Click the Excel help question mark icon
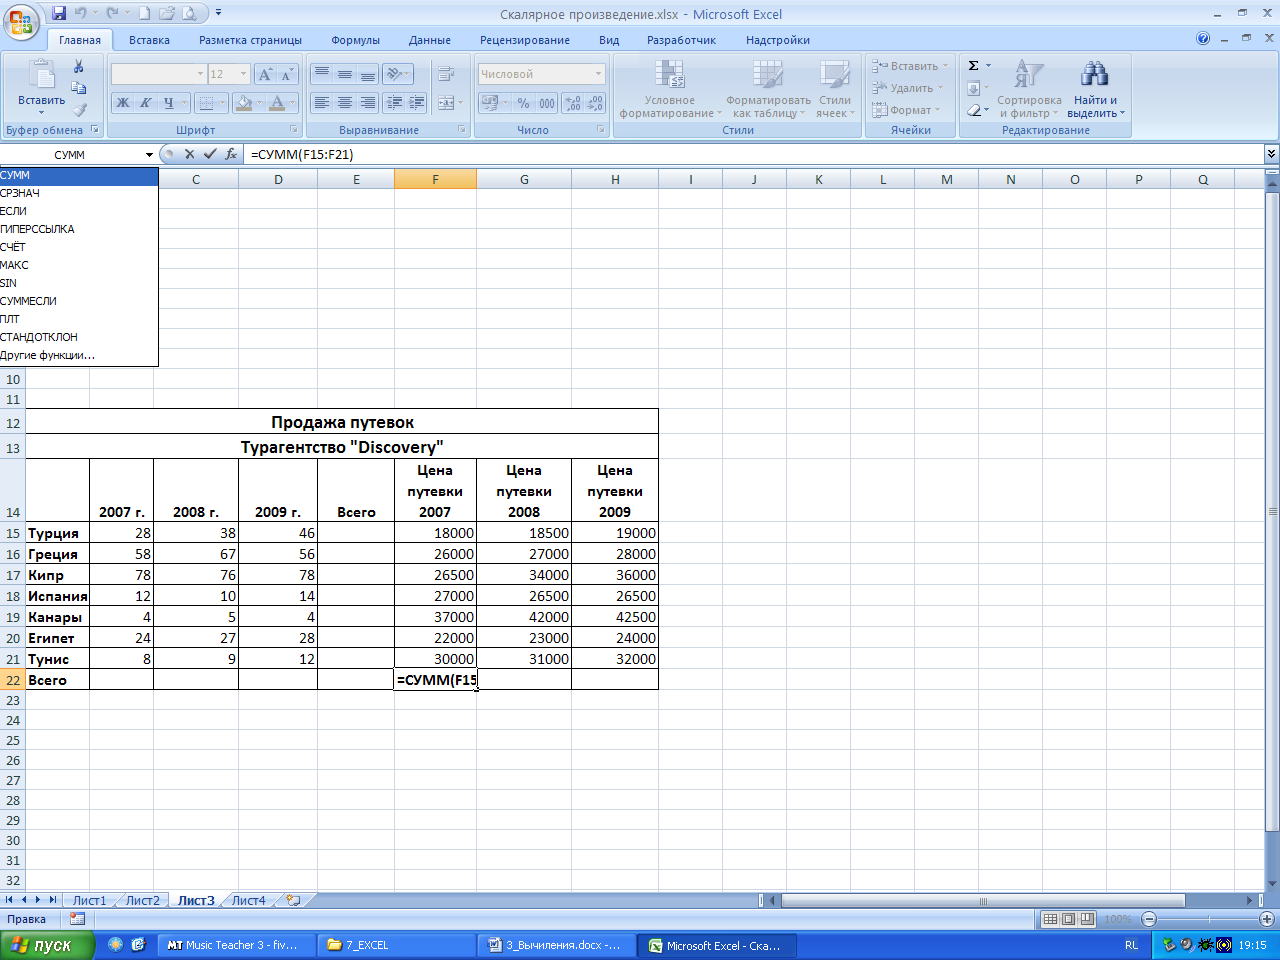The image size is (1280, 960). 1203,39
